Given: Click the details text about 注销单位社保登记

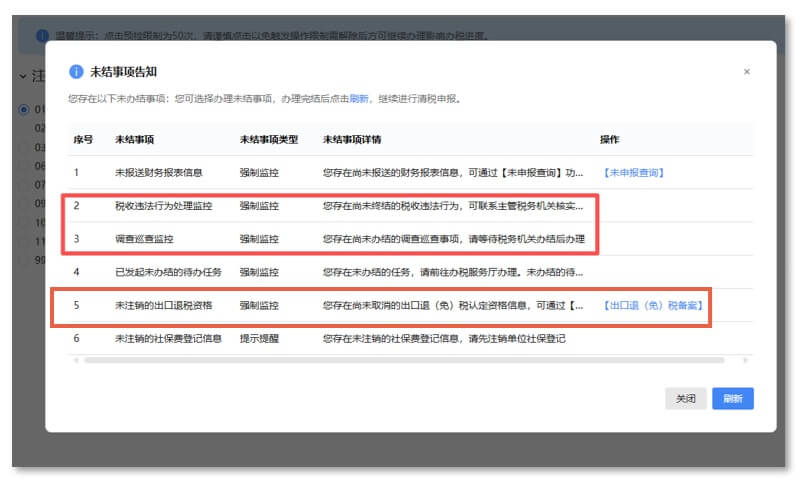Looking at the screenshot, I should pos(444,338).
